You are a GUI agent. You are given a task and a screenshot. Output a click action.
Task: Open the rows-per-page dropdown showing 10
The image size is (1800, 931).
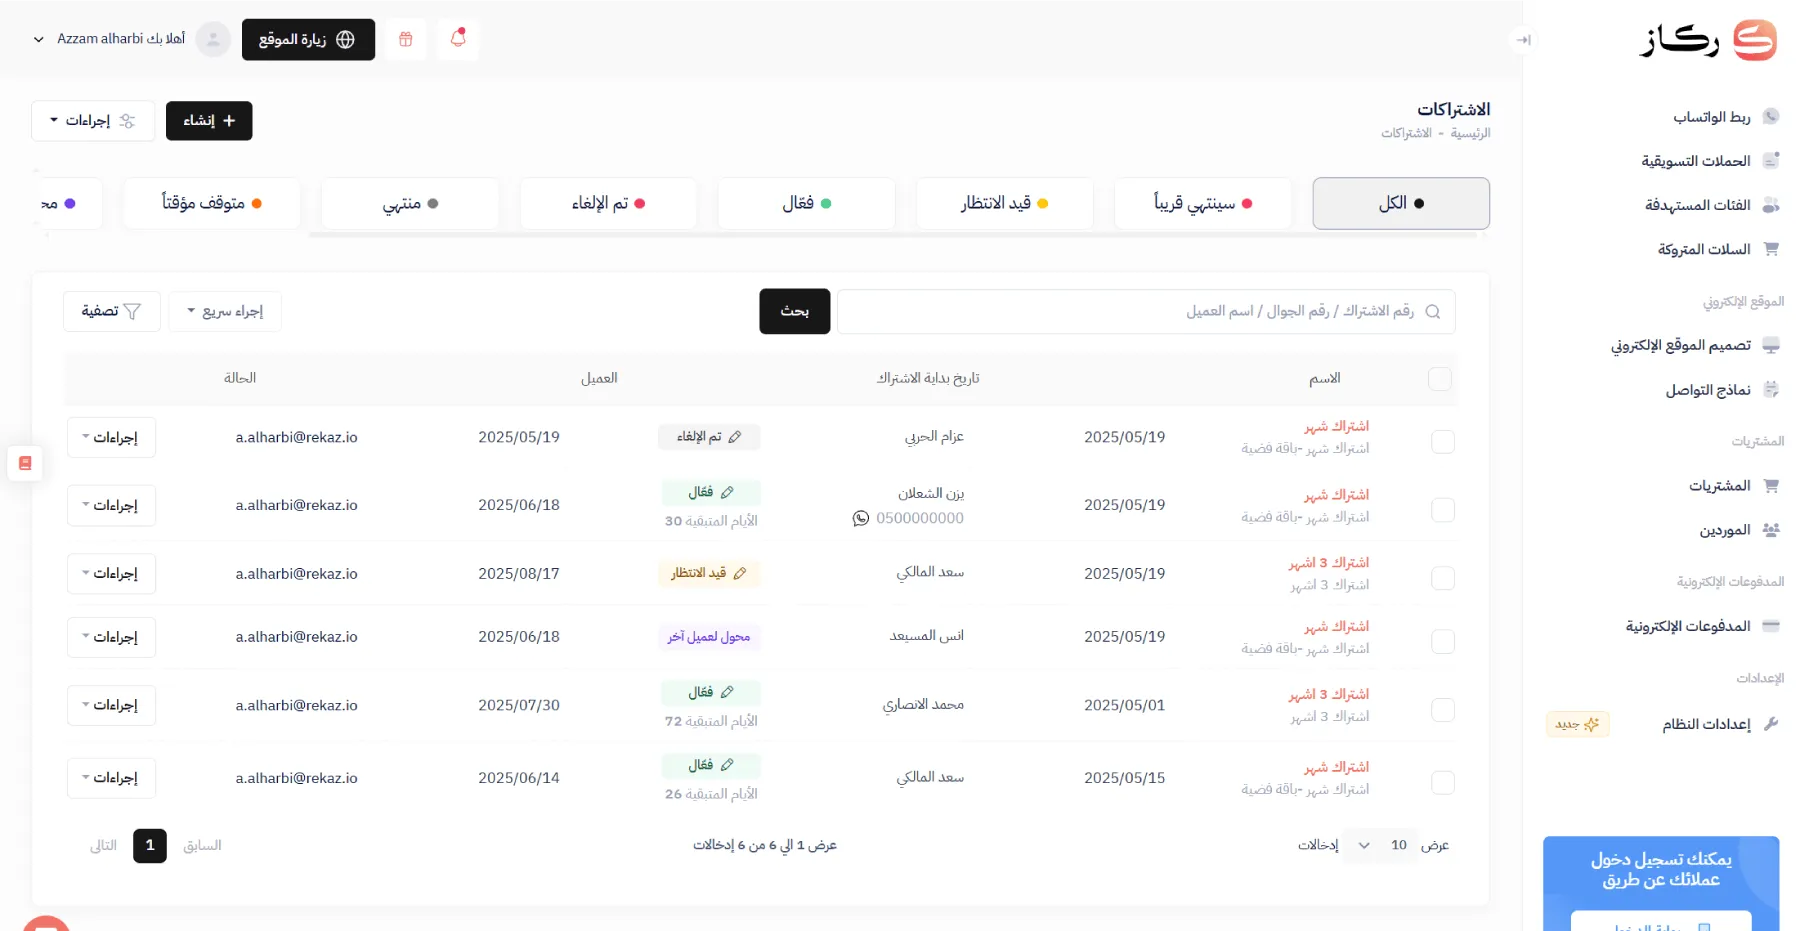[x=1380, y=845]
